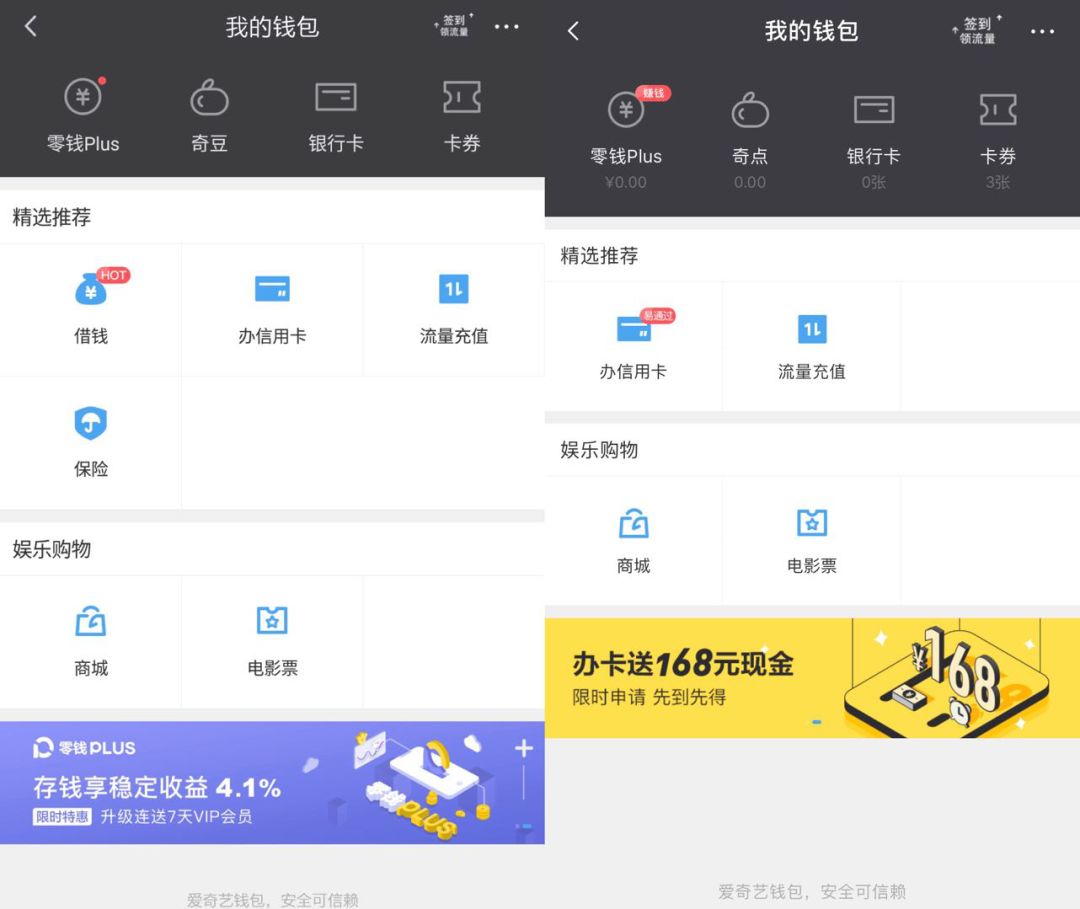Tap back arrow in left wallet screen
This screenshot has height=909, width=1080.
pyautogui.click(x=30, y=27)
